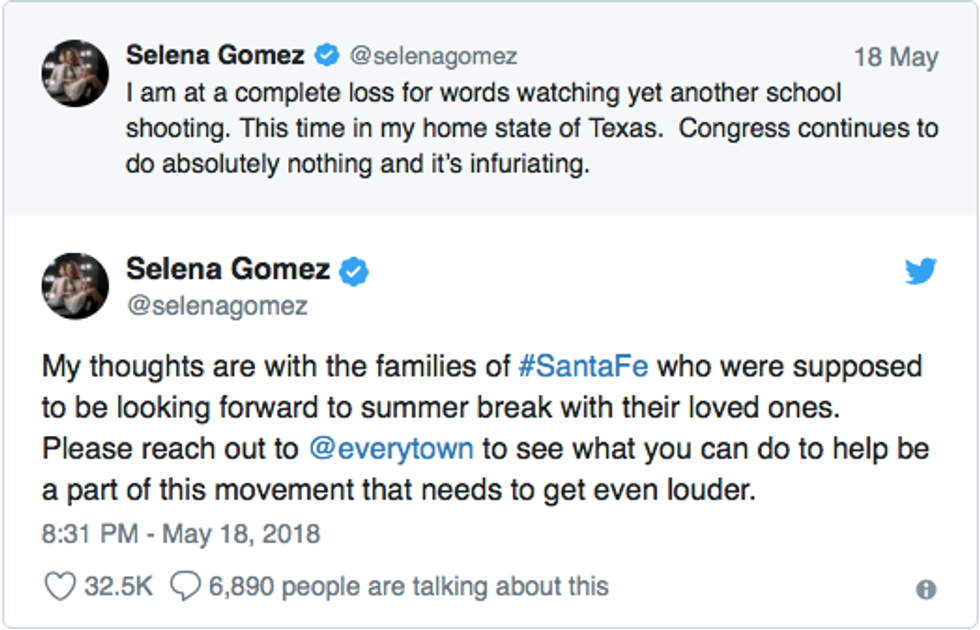Screen dimensions: 980x630
Task: Click the Twitter bird logo icon
Action: (921, 271)
